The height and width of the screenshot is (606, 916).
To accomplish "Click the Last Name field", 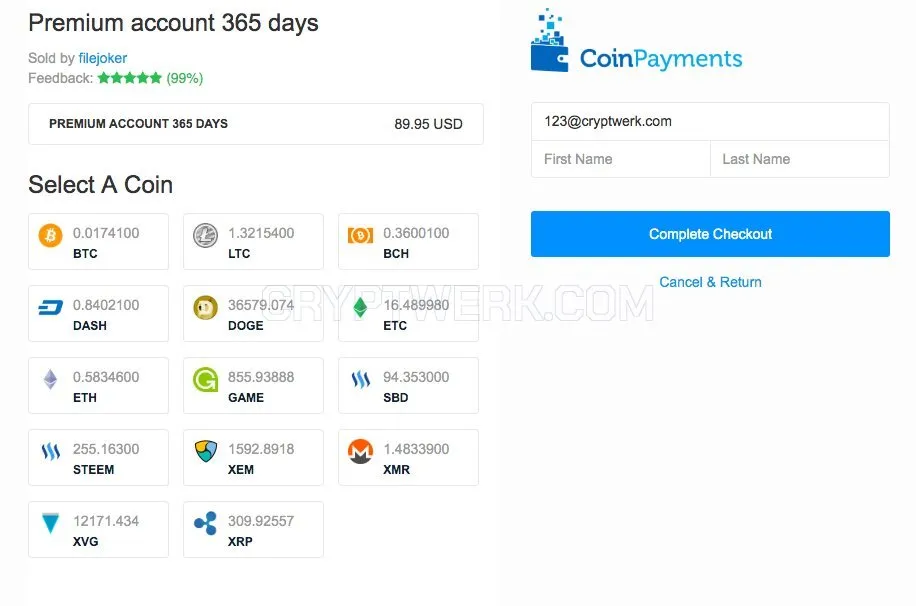I will (800, 159).
